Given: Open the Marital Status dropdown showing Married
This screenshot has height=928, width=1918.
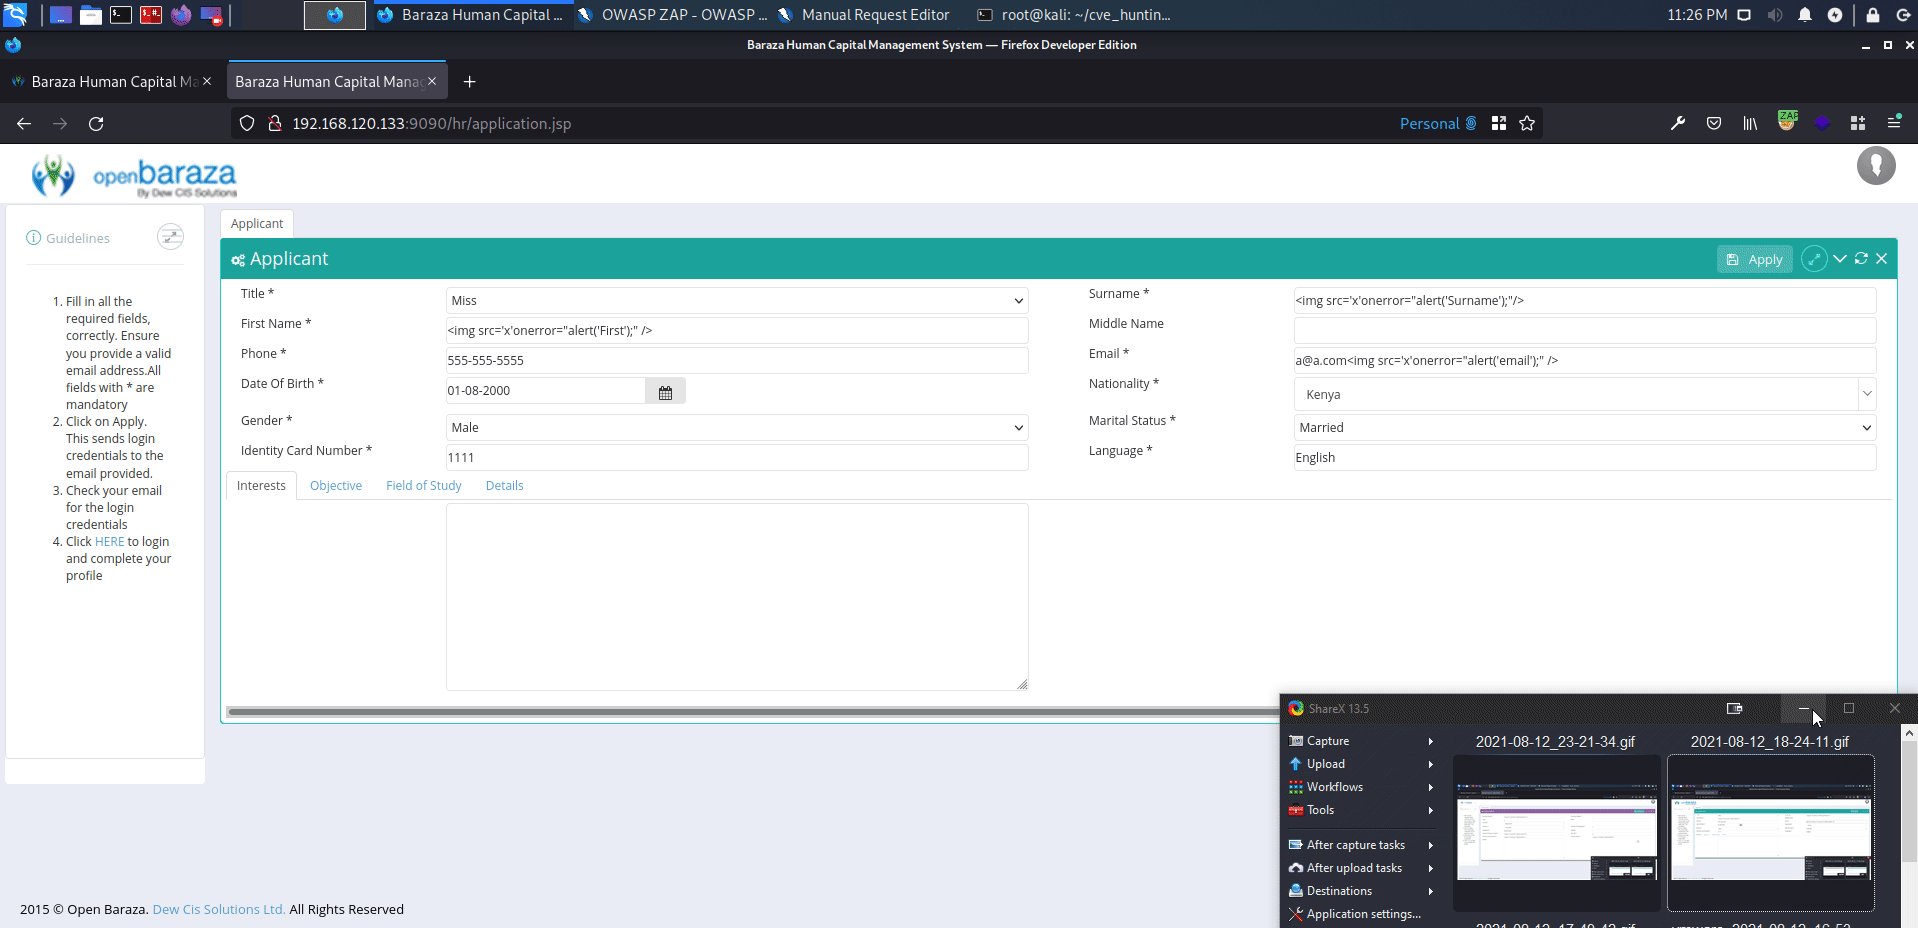Looking at the screenshot, I should coord(1585,428).
